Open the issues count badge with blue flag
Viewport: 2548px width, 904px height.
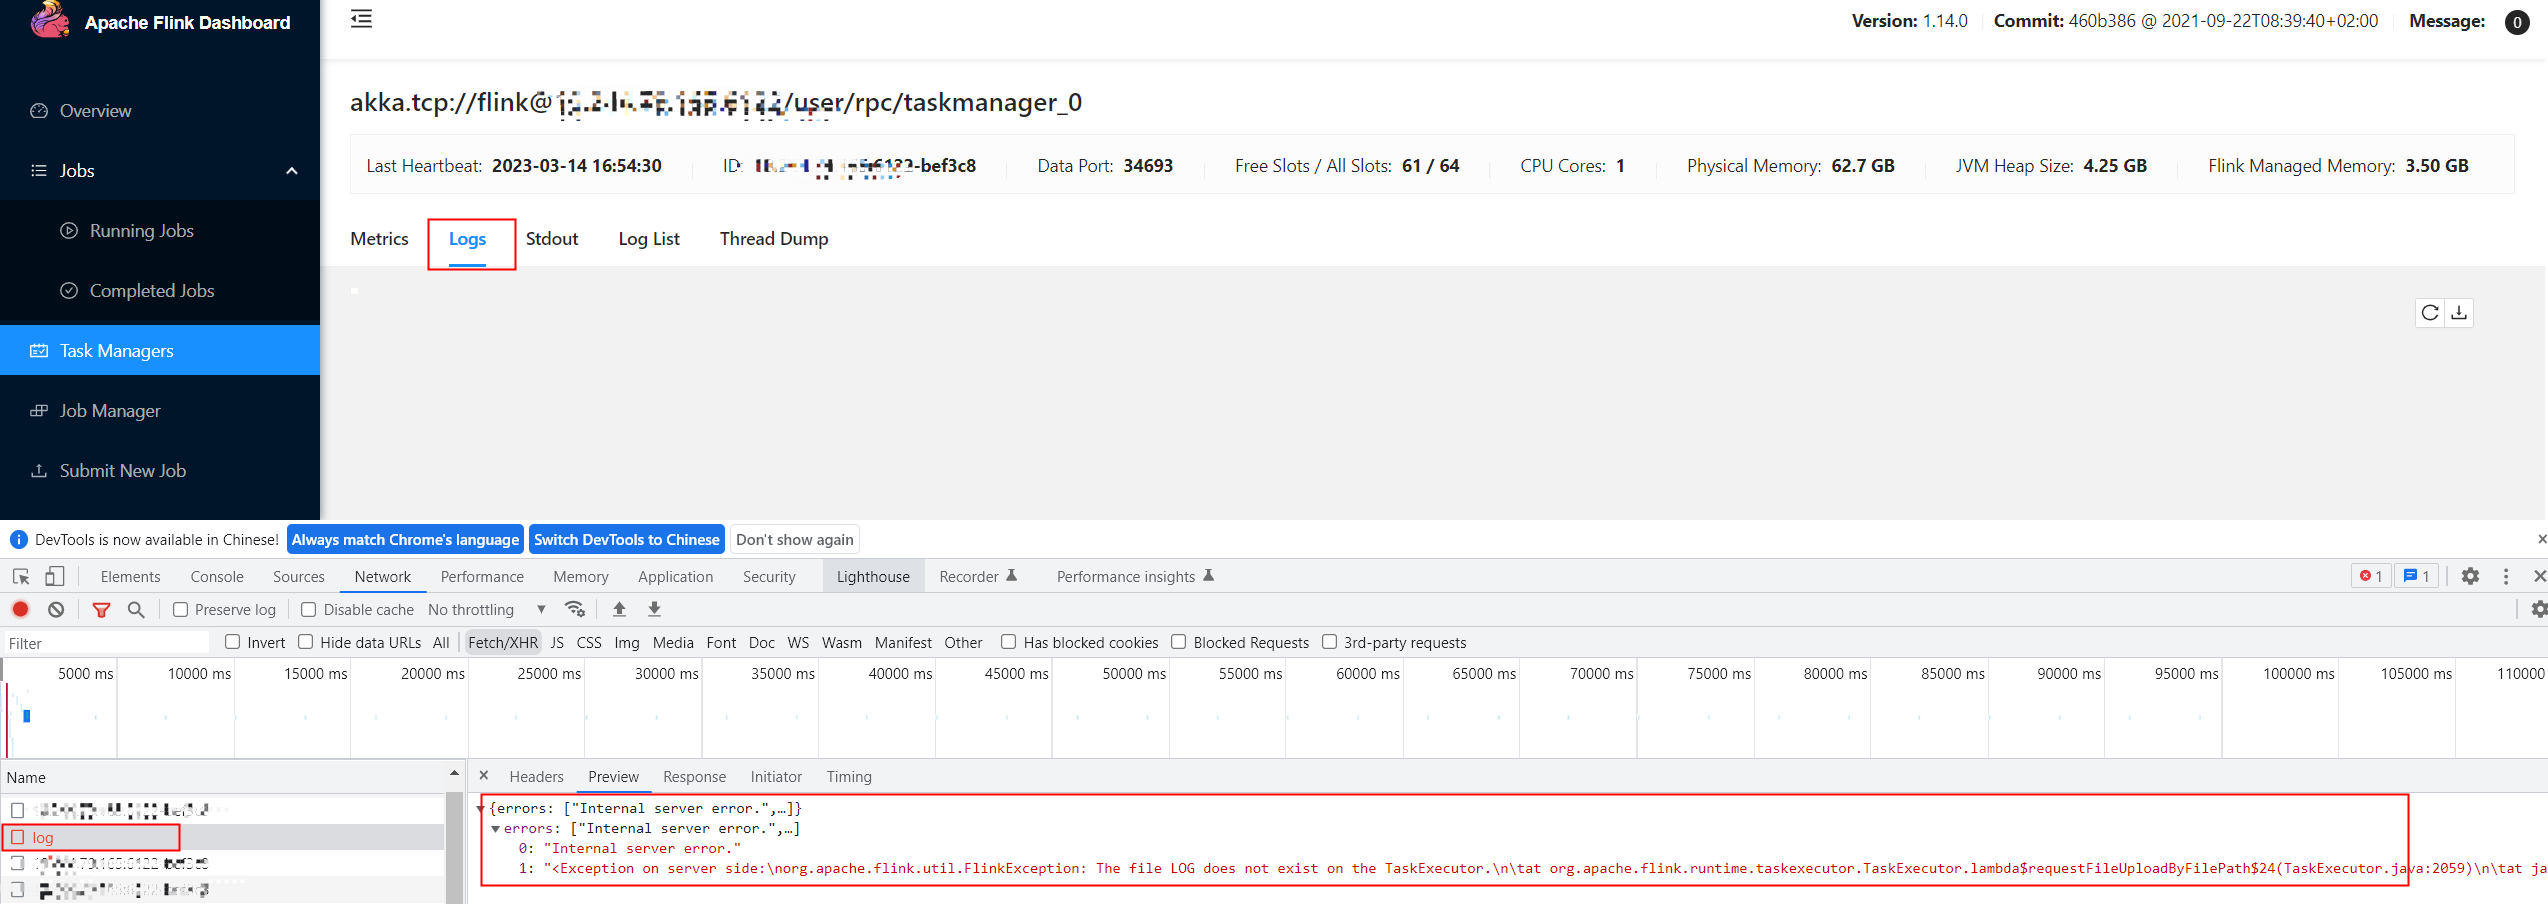pos(2416,576)
